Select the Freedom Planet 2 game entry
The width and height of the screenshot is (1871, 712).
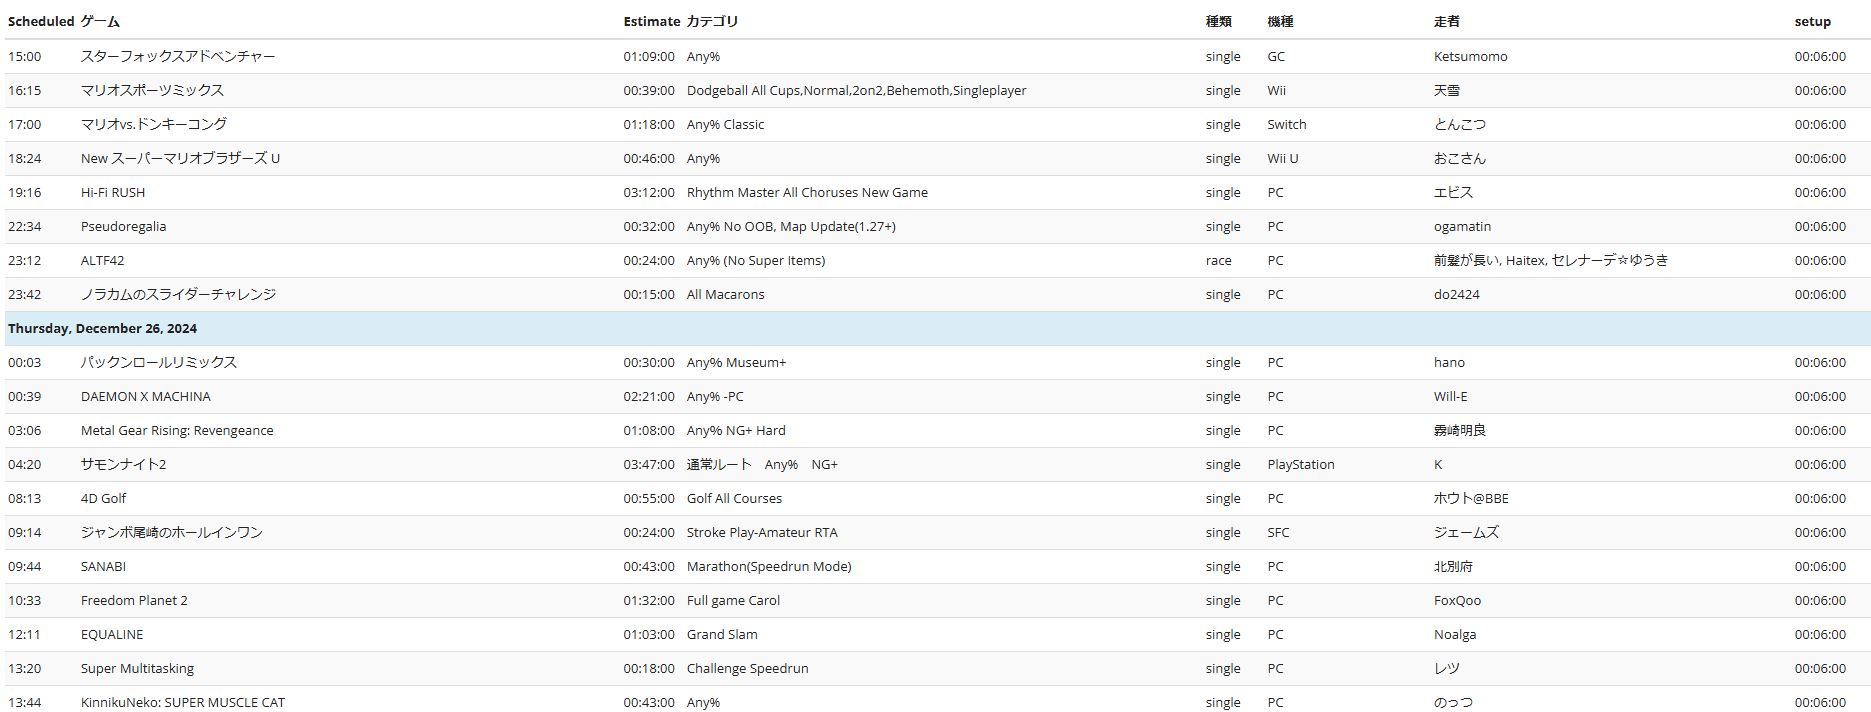pyautogui.click(x=134, y=601)
